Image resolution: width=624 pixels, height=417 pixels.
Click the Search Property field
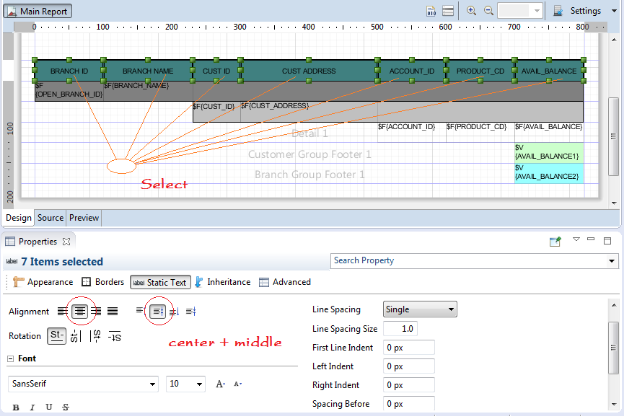(472, 261)
